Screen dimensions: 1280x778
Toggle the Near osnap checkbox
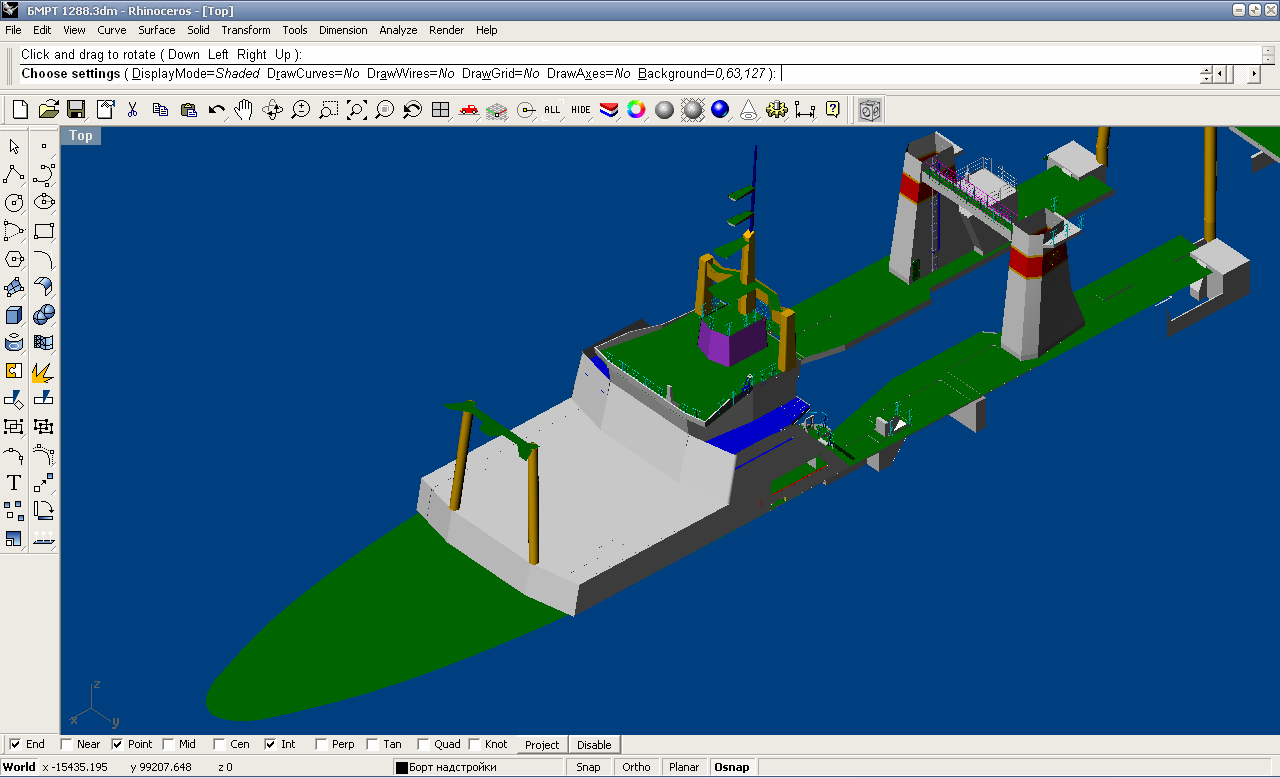pos(67,744)
